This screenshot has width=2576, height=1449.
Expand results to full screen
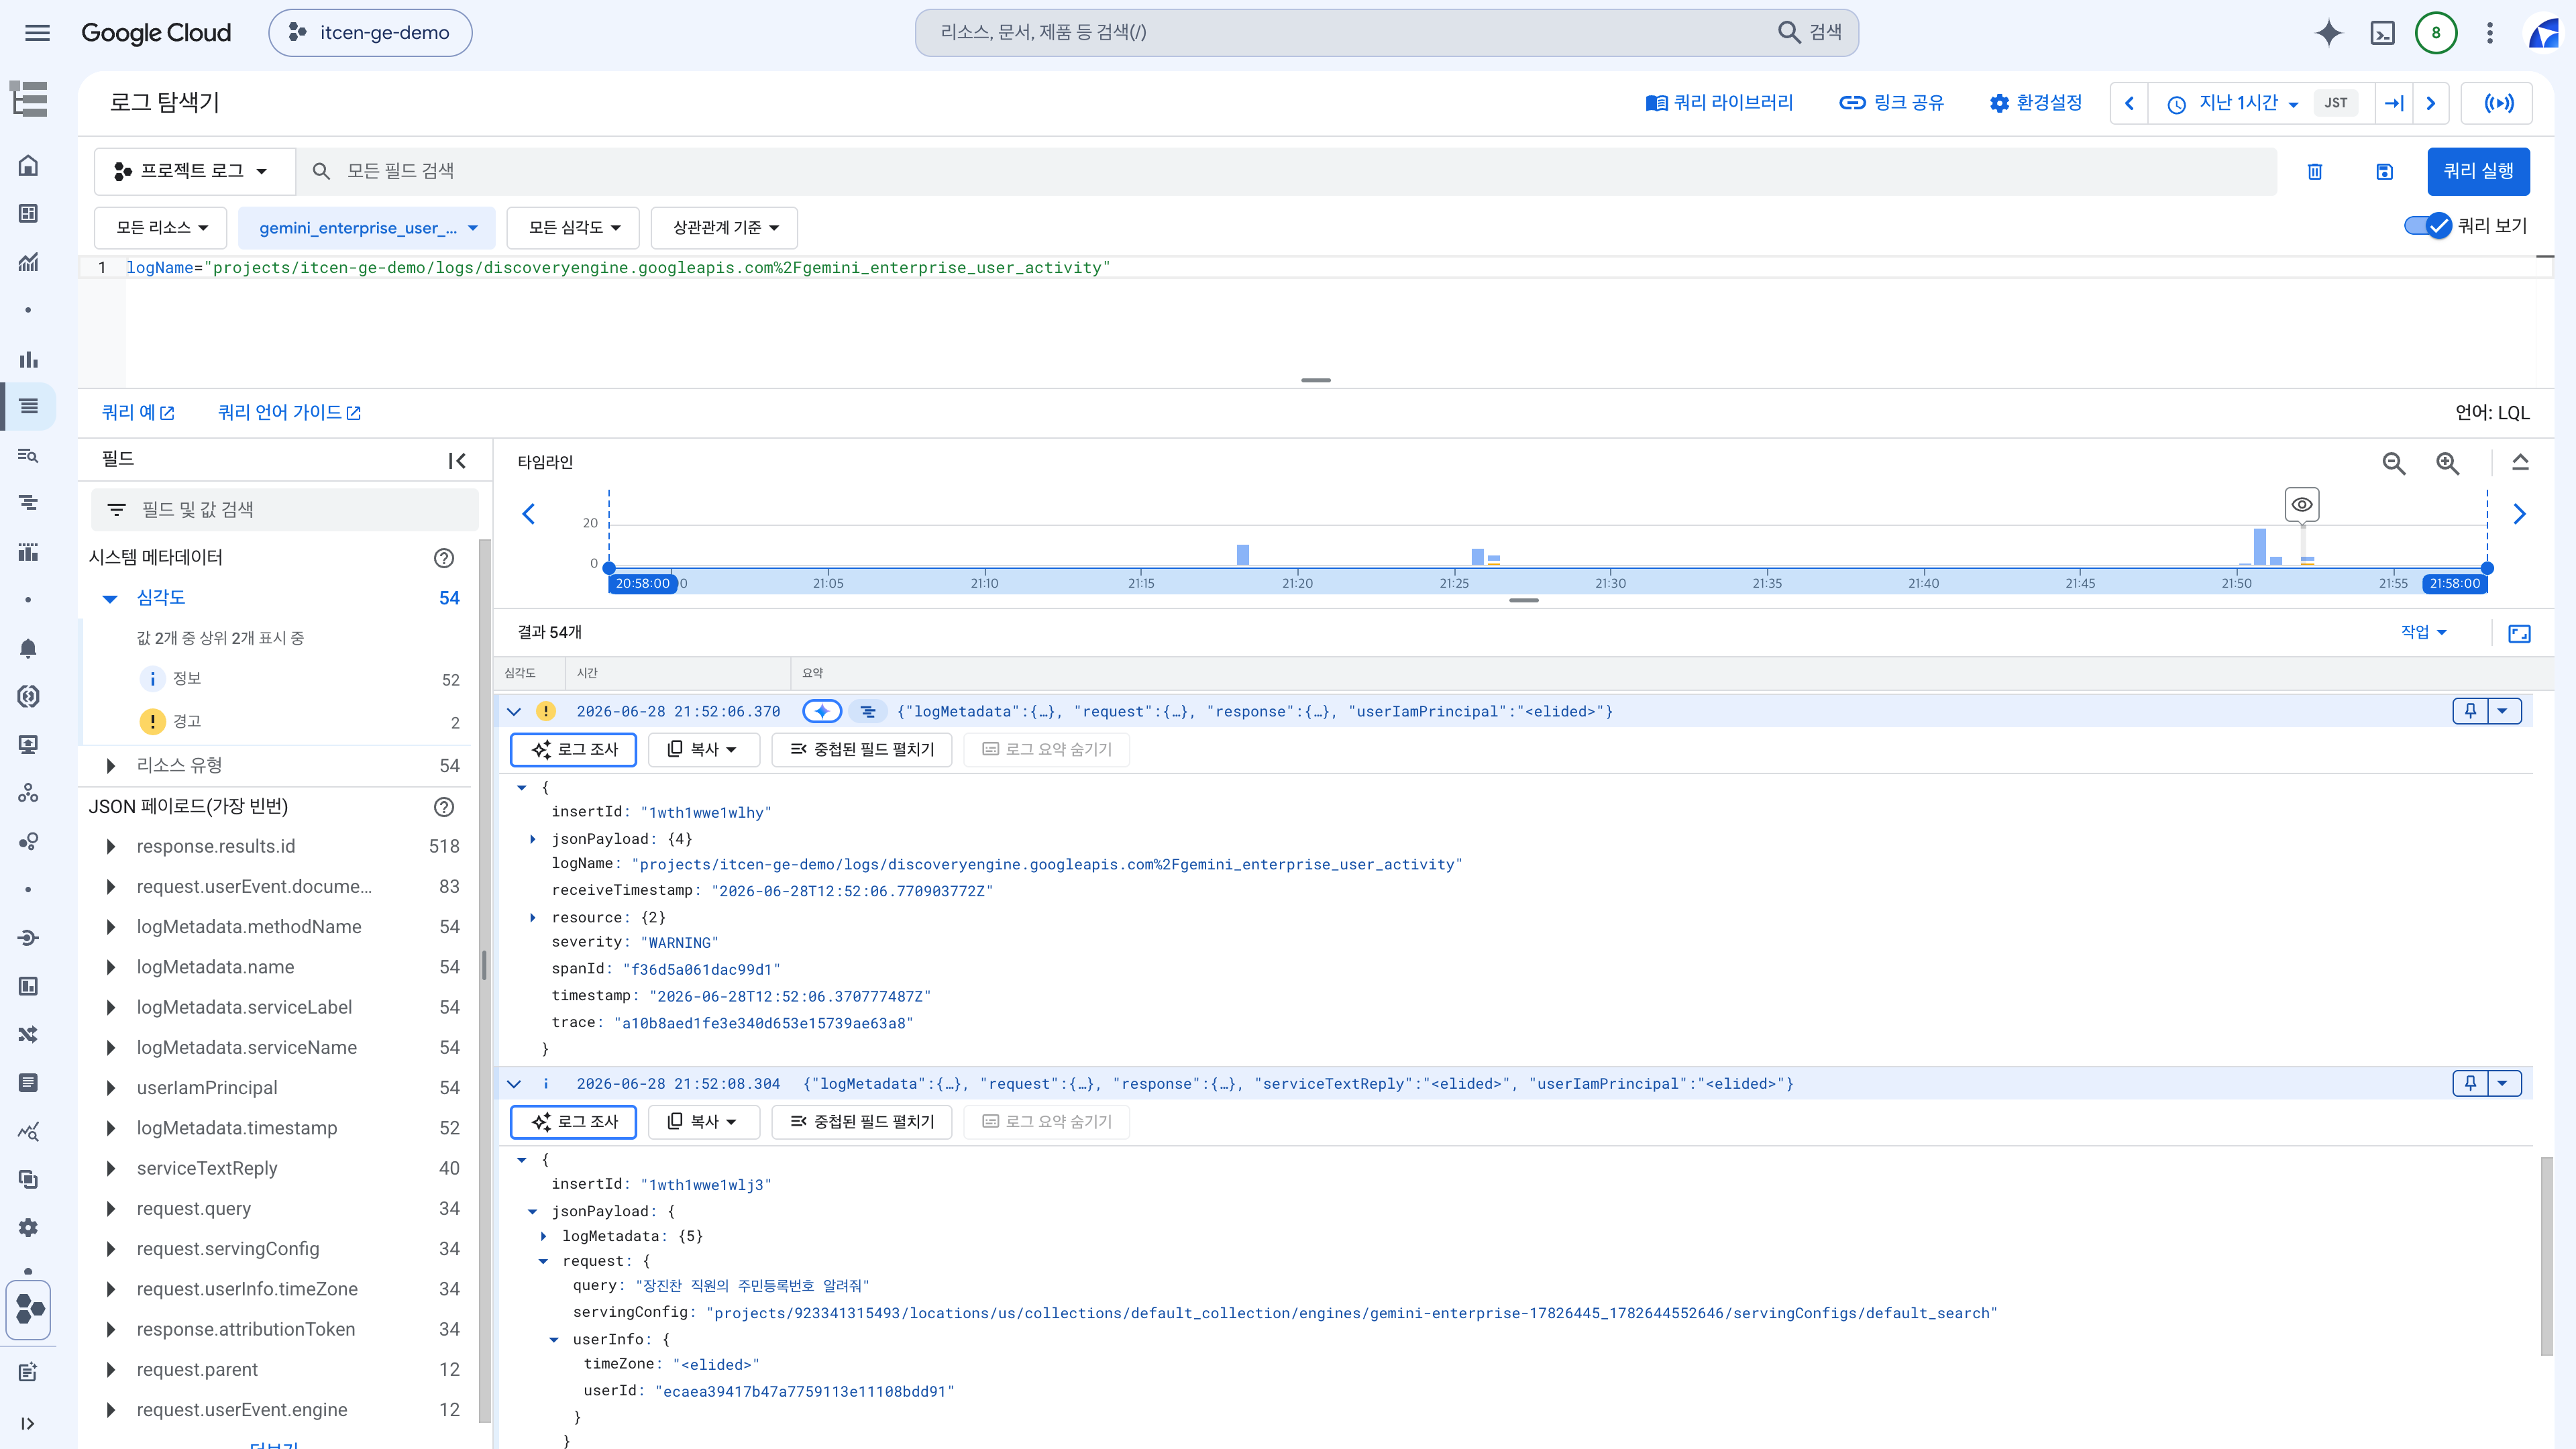point(2519,633)
